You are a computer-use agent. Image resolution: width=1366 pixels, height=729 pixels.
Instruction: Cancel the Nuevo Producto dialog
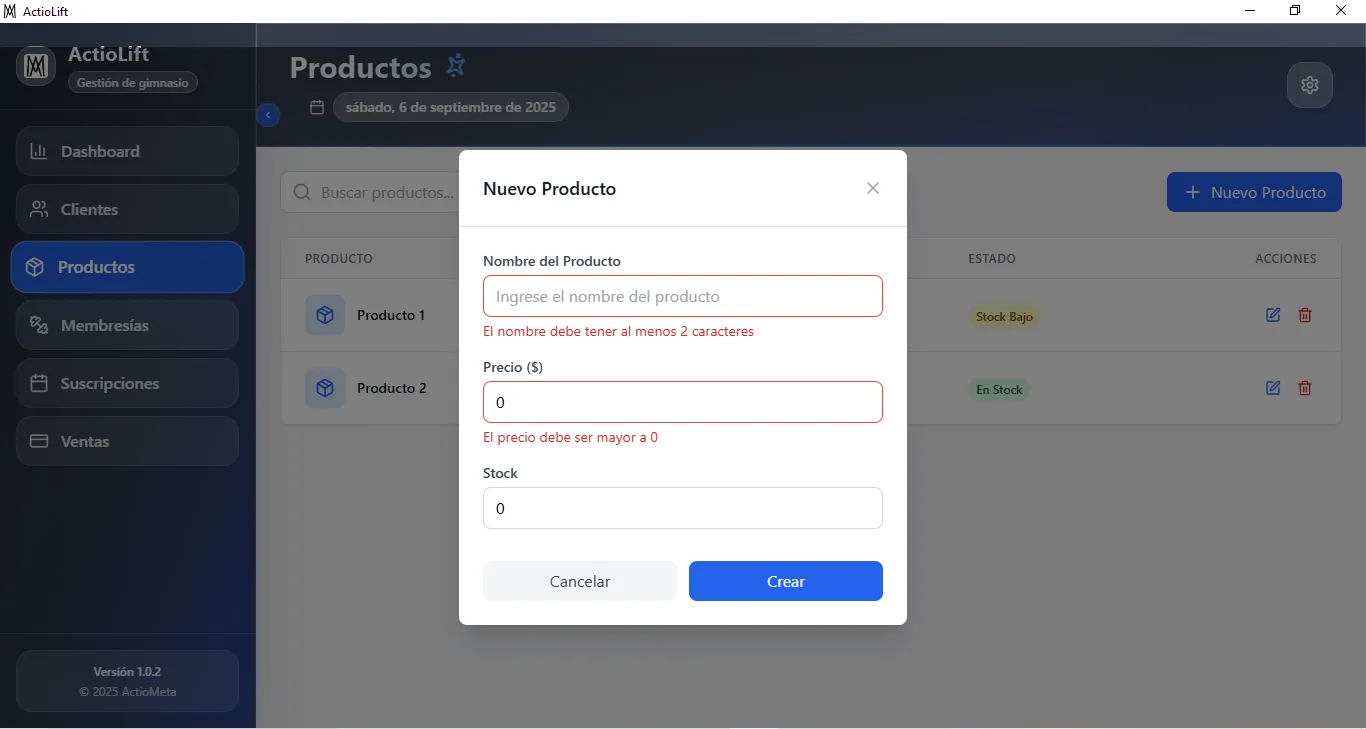579,581
